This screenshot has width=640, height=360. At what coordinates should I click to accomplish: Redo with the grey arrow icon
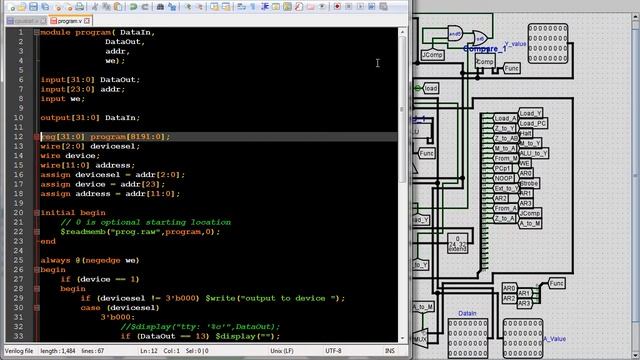pos(145,7)
